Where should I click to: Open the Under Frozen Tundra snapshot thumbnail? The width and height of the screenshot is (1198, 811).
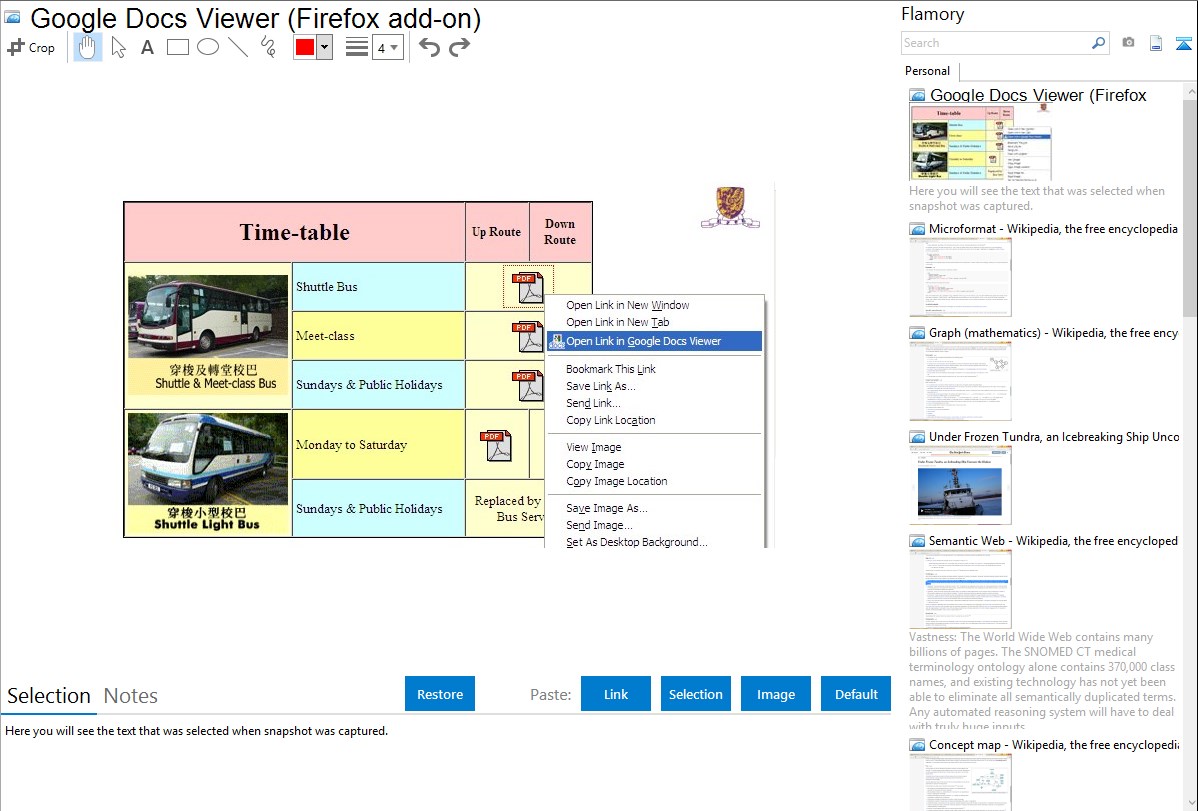960,485
